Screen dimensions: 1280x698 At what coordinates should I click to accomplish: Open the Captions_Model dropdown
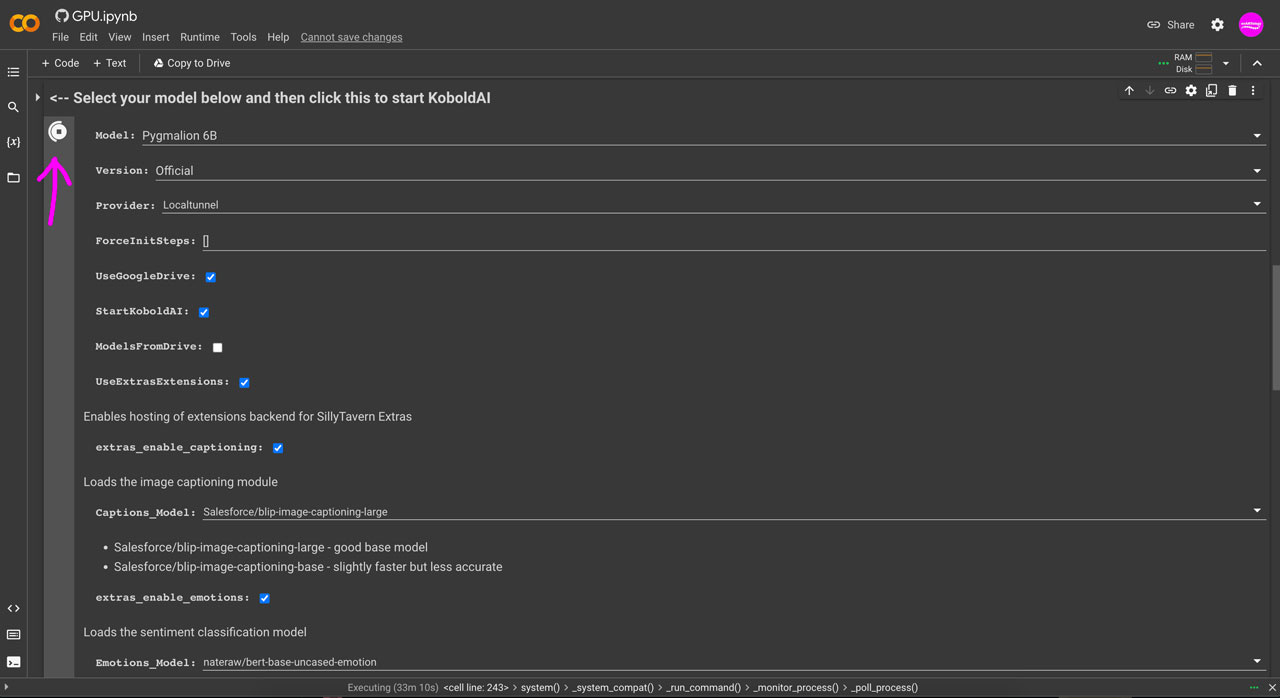pos(734,511)
